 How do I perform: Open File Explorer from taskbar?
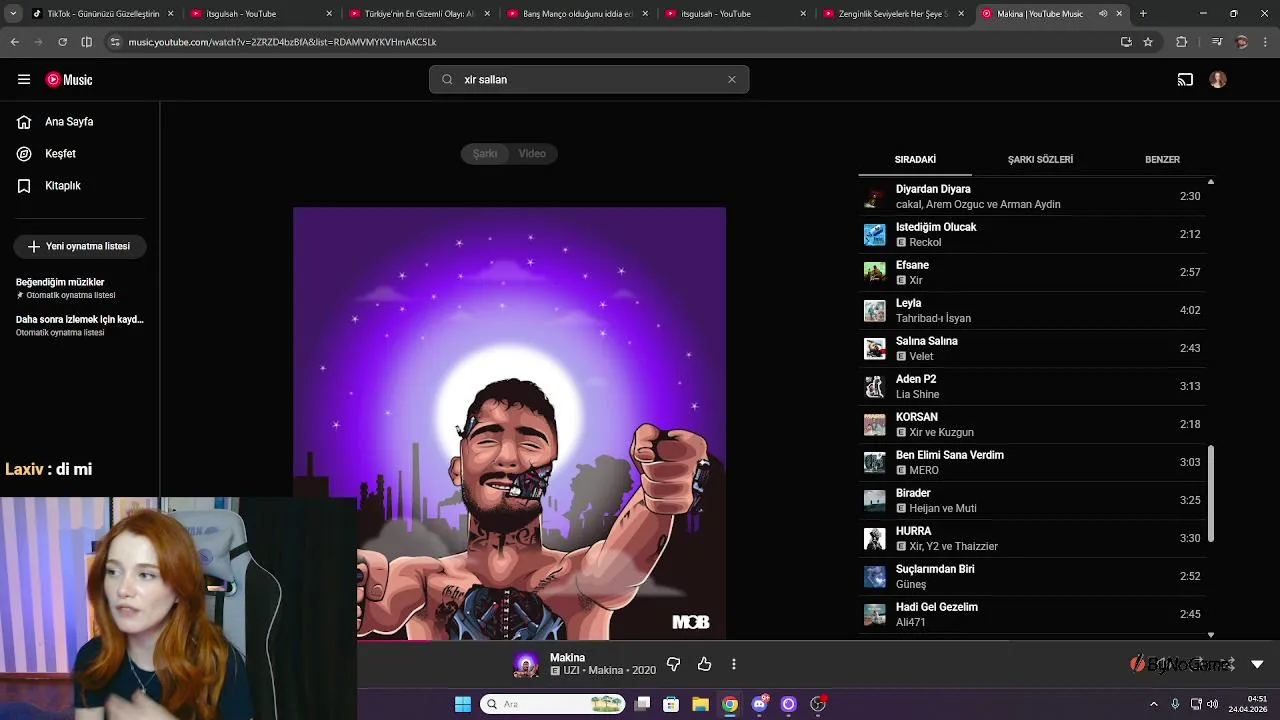click(x=700, y=704)
